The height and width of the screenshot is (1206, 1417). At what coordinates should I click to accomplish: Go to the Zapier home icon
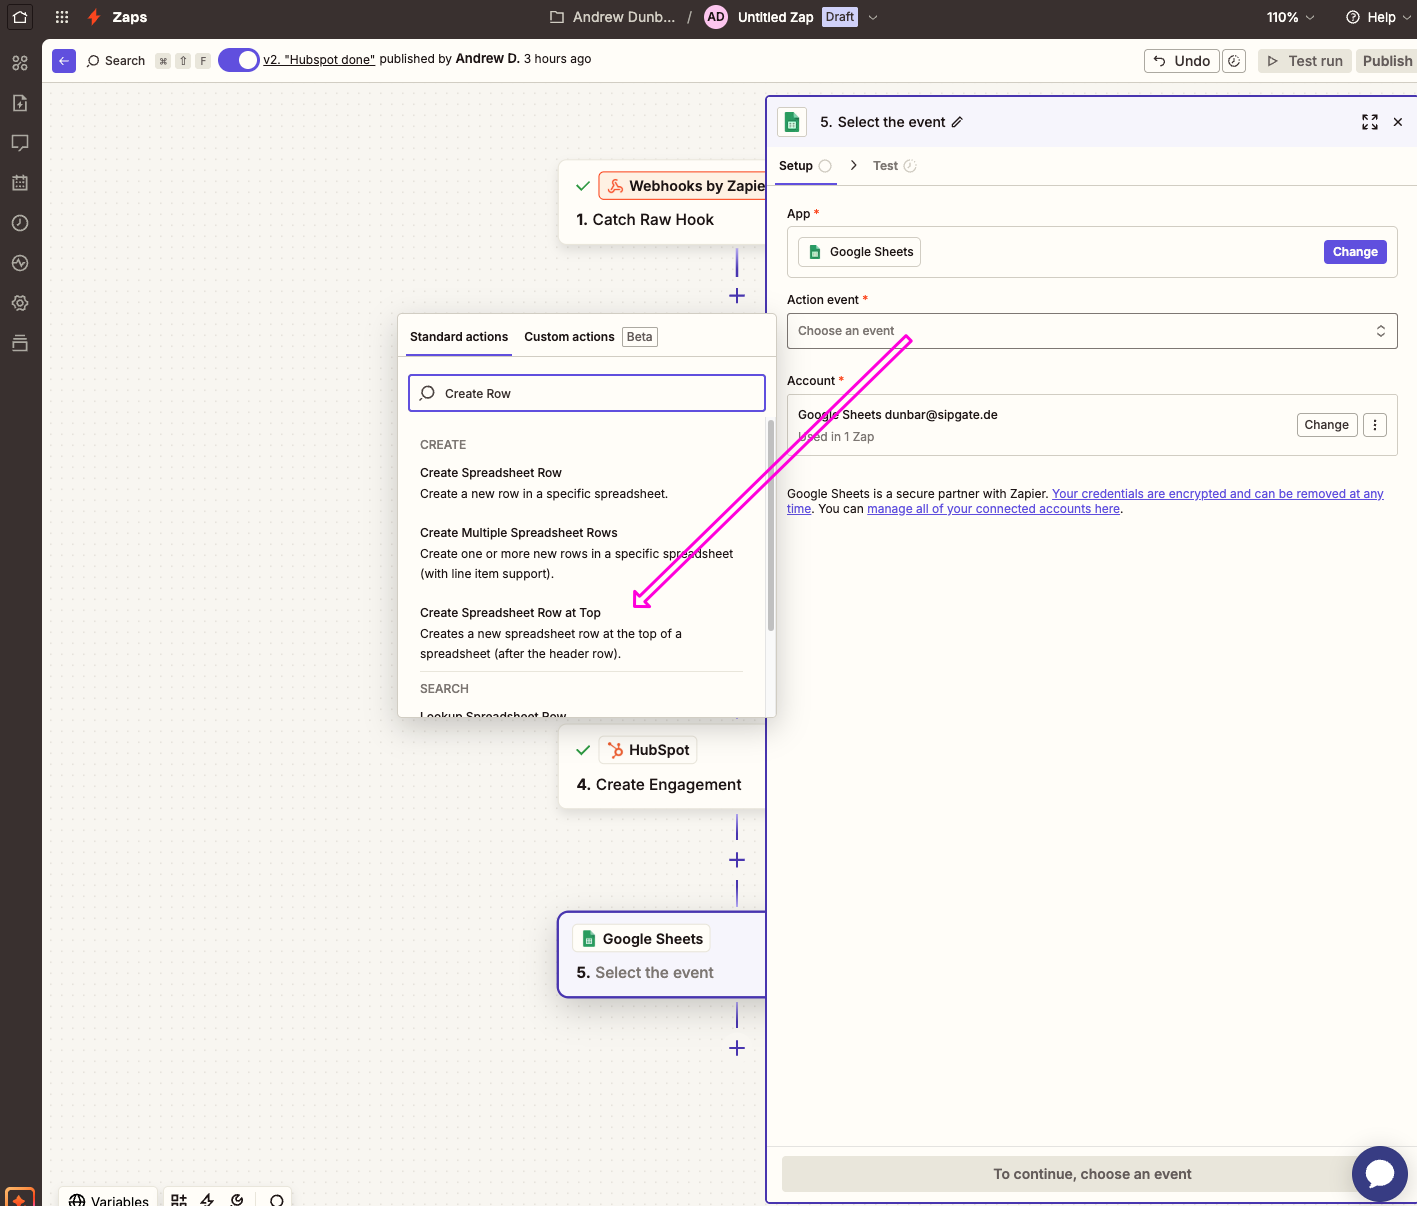(x=20, y=17)
